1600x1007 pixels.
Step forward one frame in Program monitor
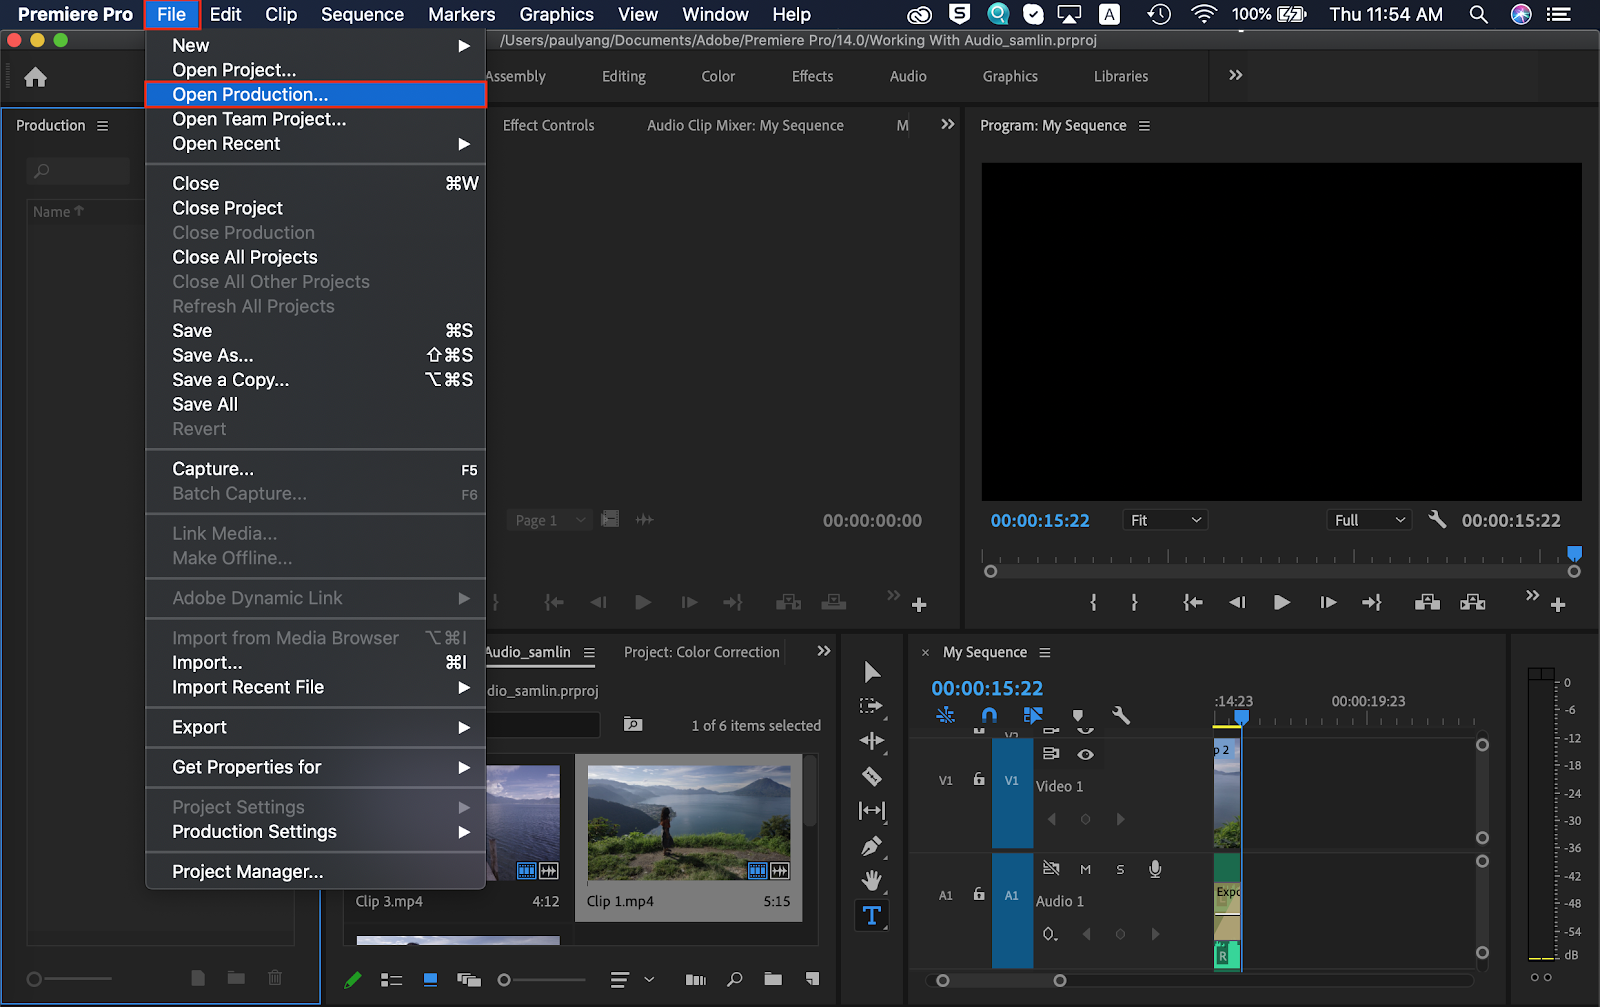click(x=1328, y=602)
